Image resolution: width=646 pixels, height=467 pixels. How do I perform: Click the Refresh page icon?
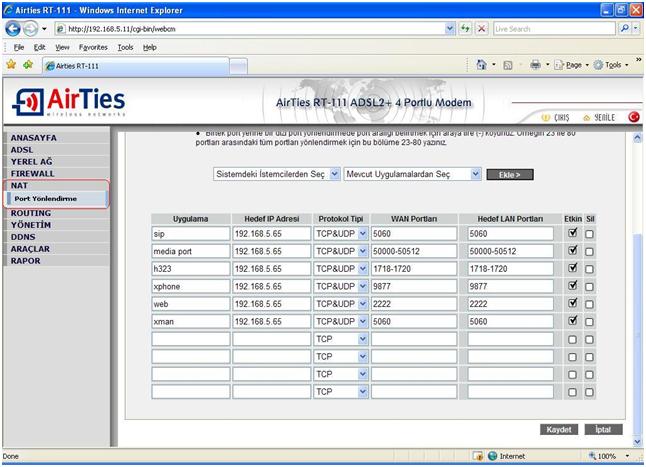[466, 29]
